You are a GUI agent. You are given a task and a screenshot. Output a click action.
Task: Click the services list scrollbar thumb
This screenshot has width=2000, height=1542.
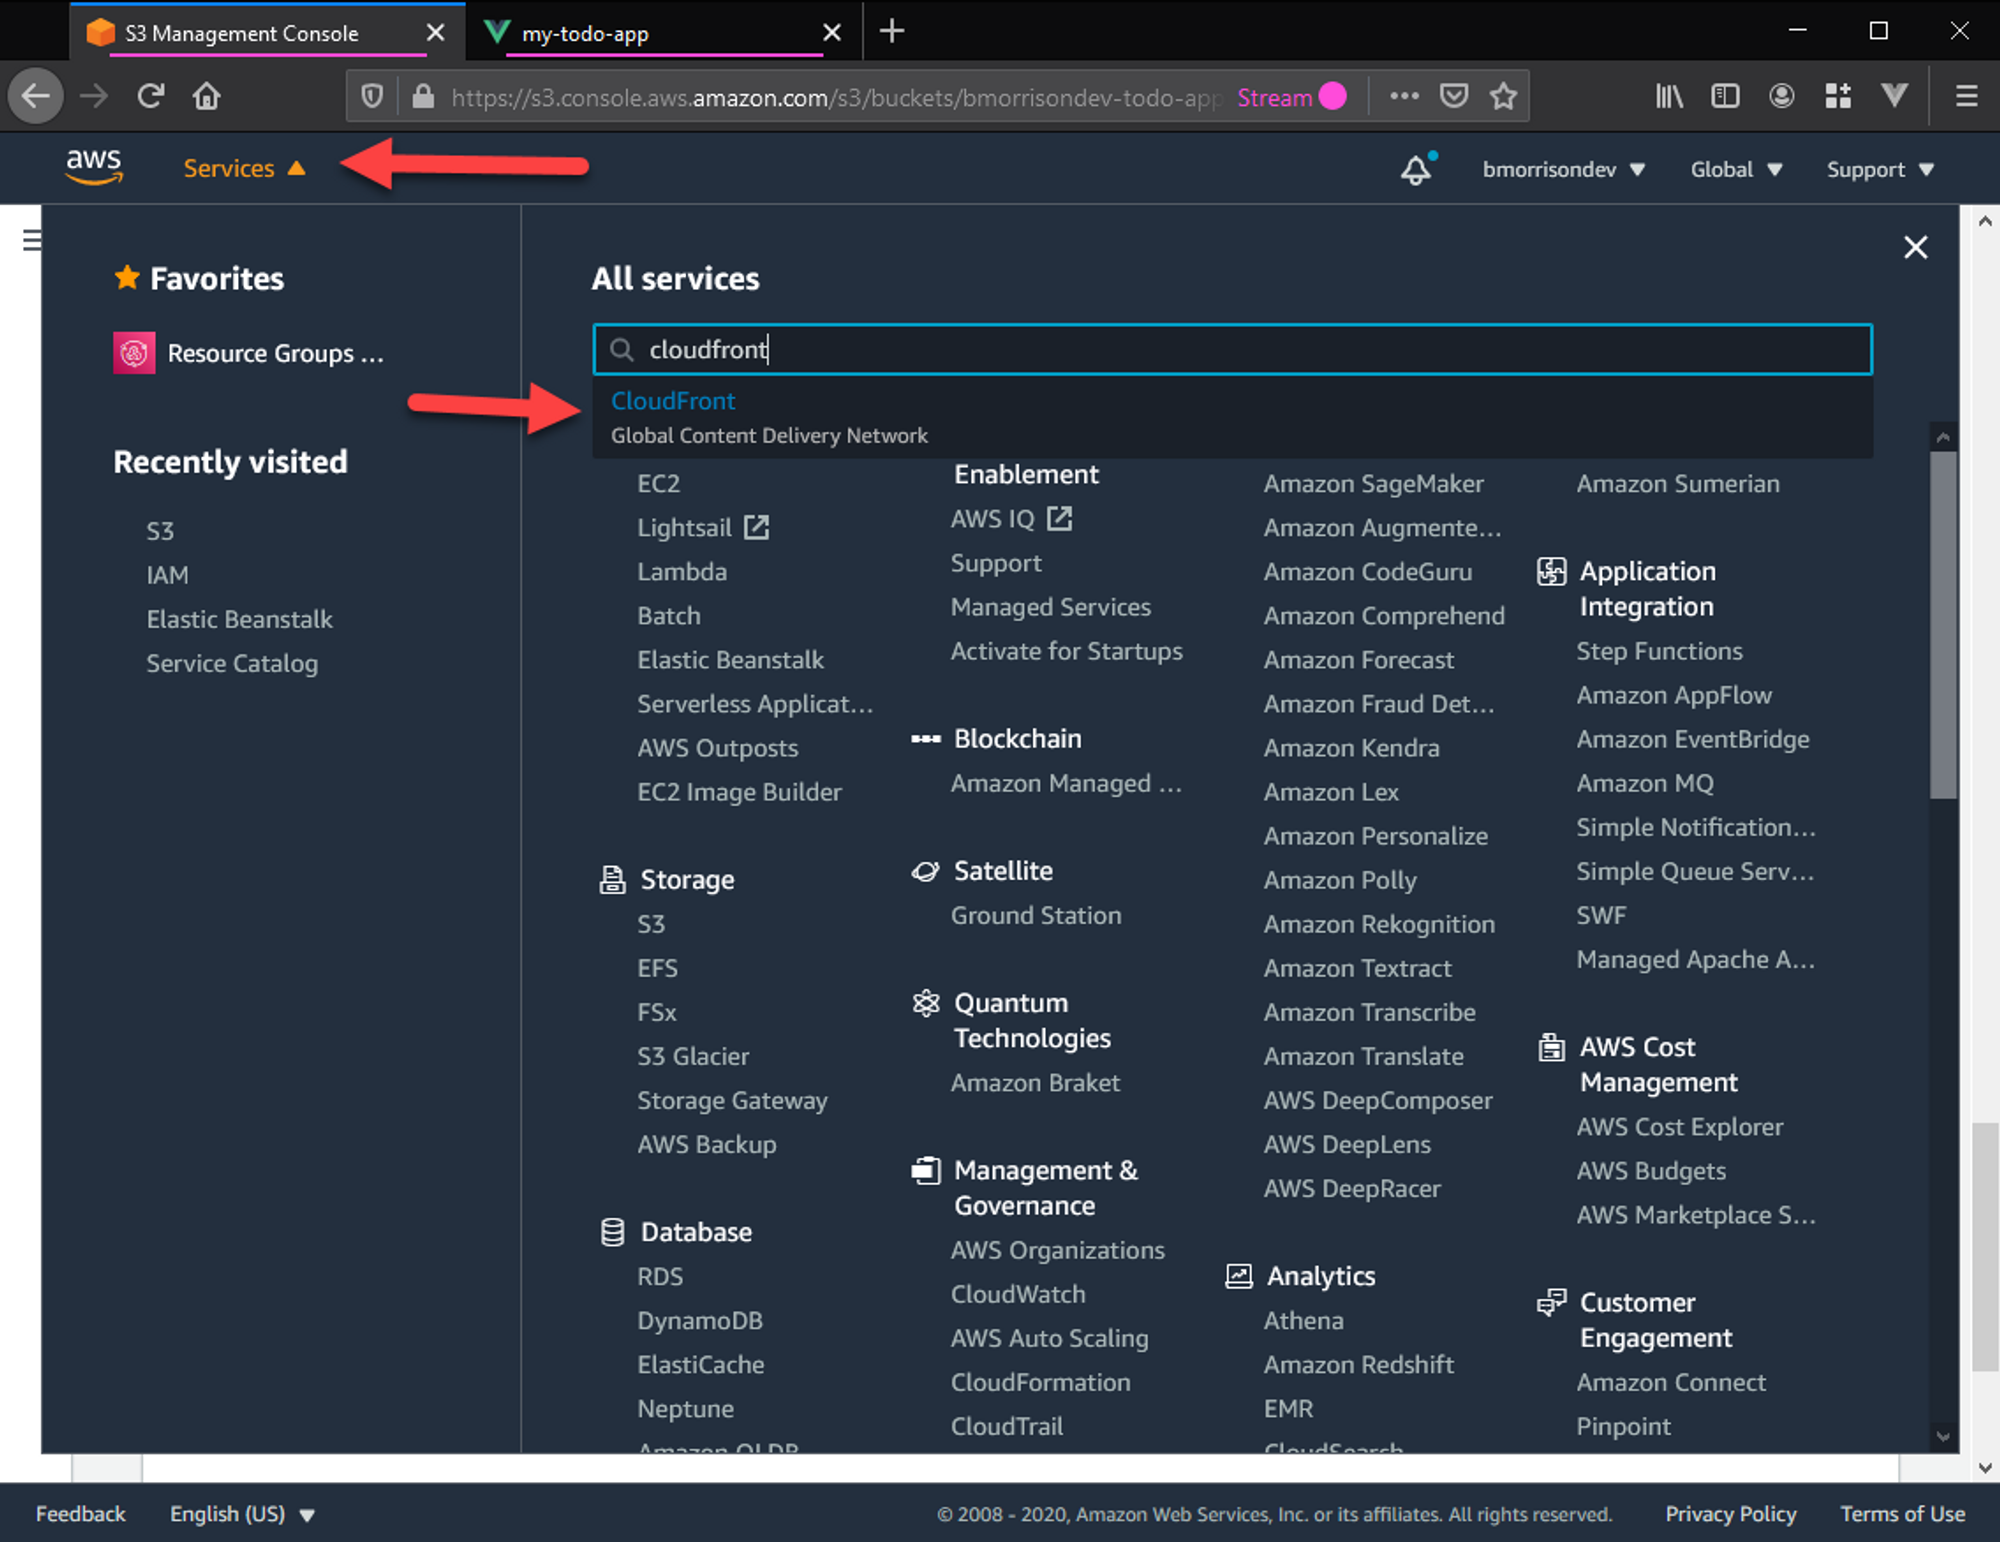click(x=1943, y=625)
